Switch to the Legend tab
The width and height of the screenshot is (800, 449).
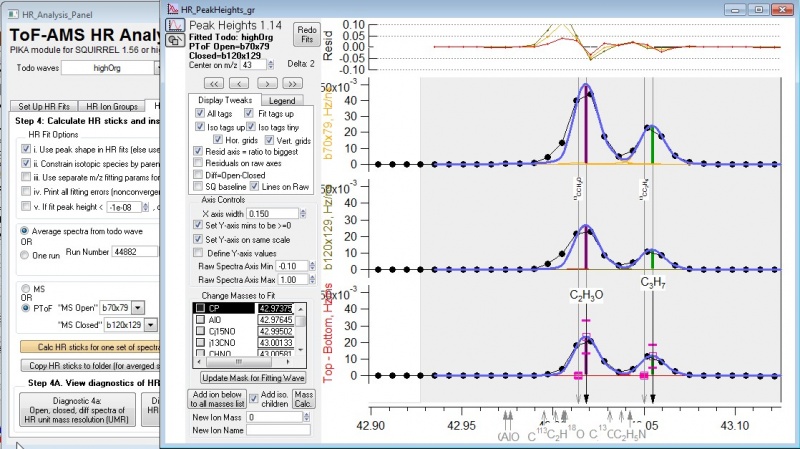pos(281,100)
